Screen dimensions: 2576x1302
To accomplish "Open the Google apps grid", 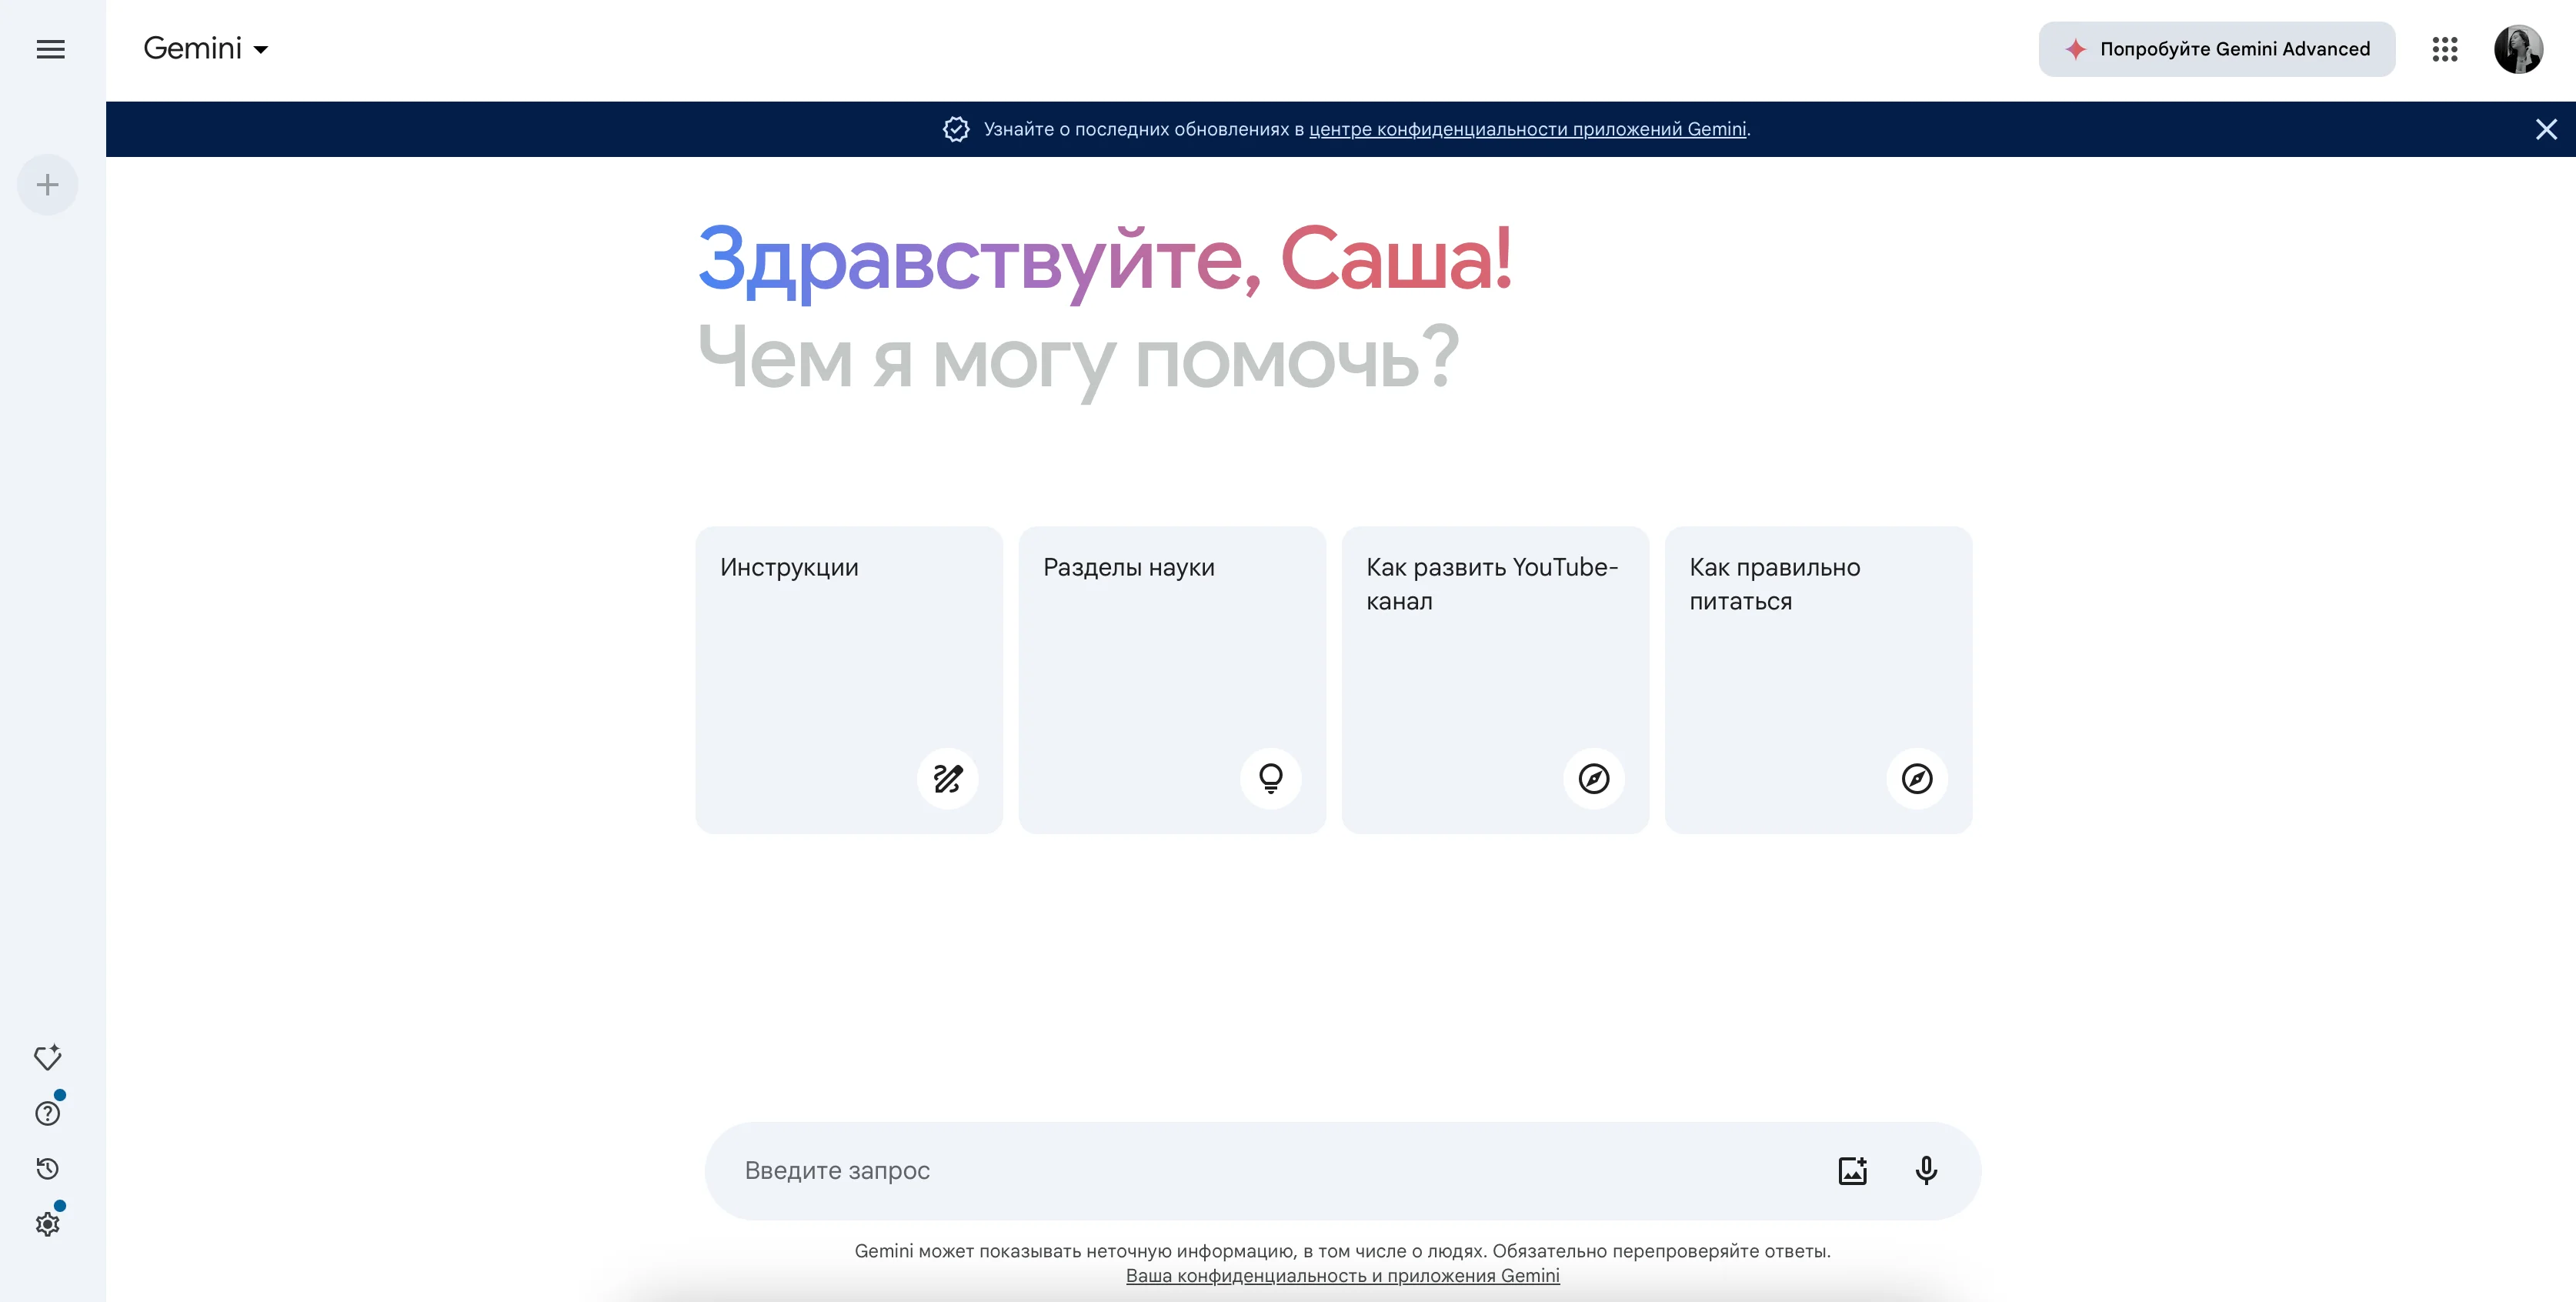I will pos(2444,49).
